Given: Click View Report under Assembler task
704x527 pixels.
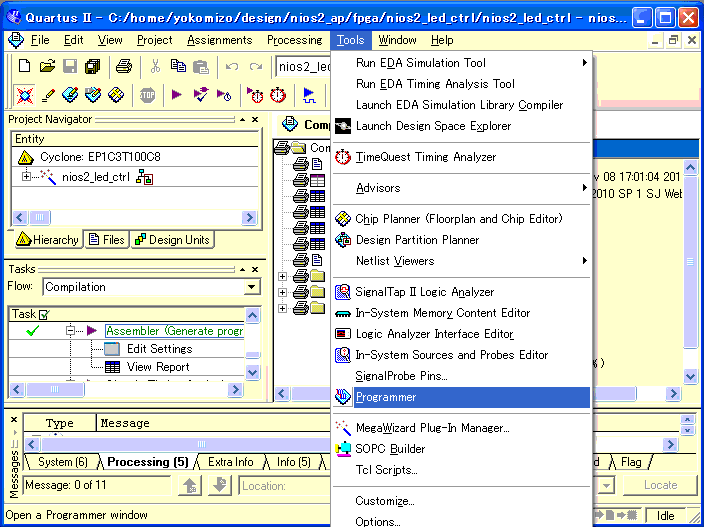Looking at the screenshot, I should click(158, 367).
